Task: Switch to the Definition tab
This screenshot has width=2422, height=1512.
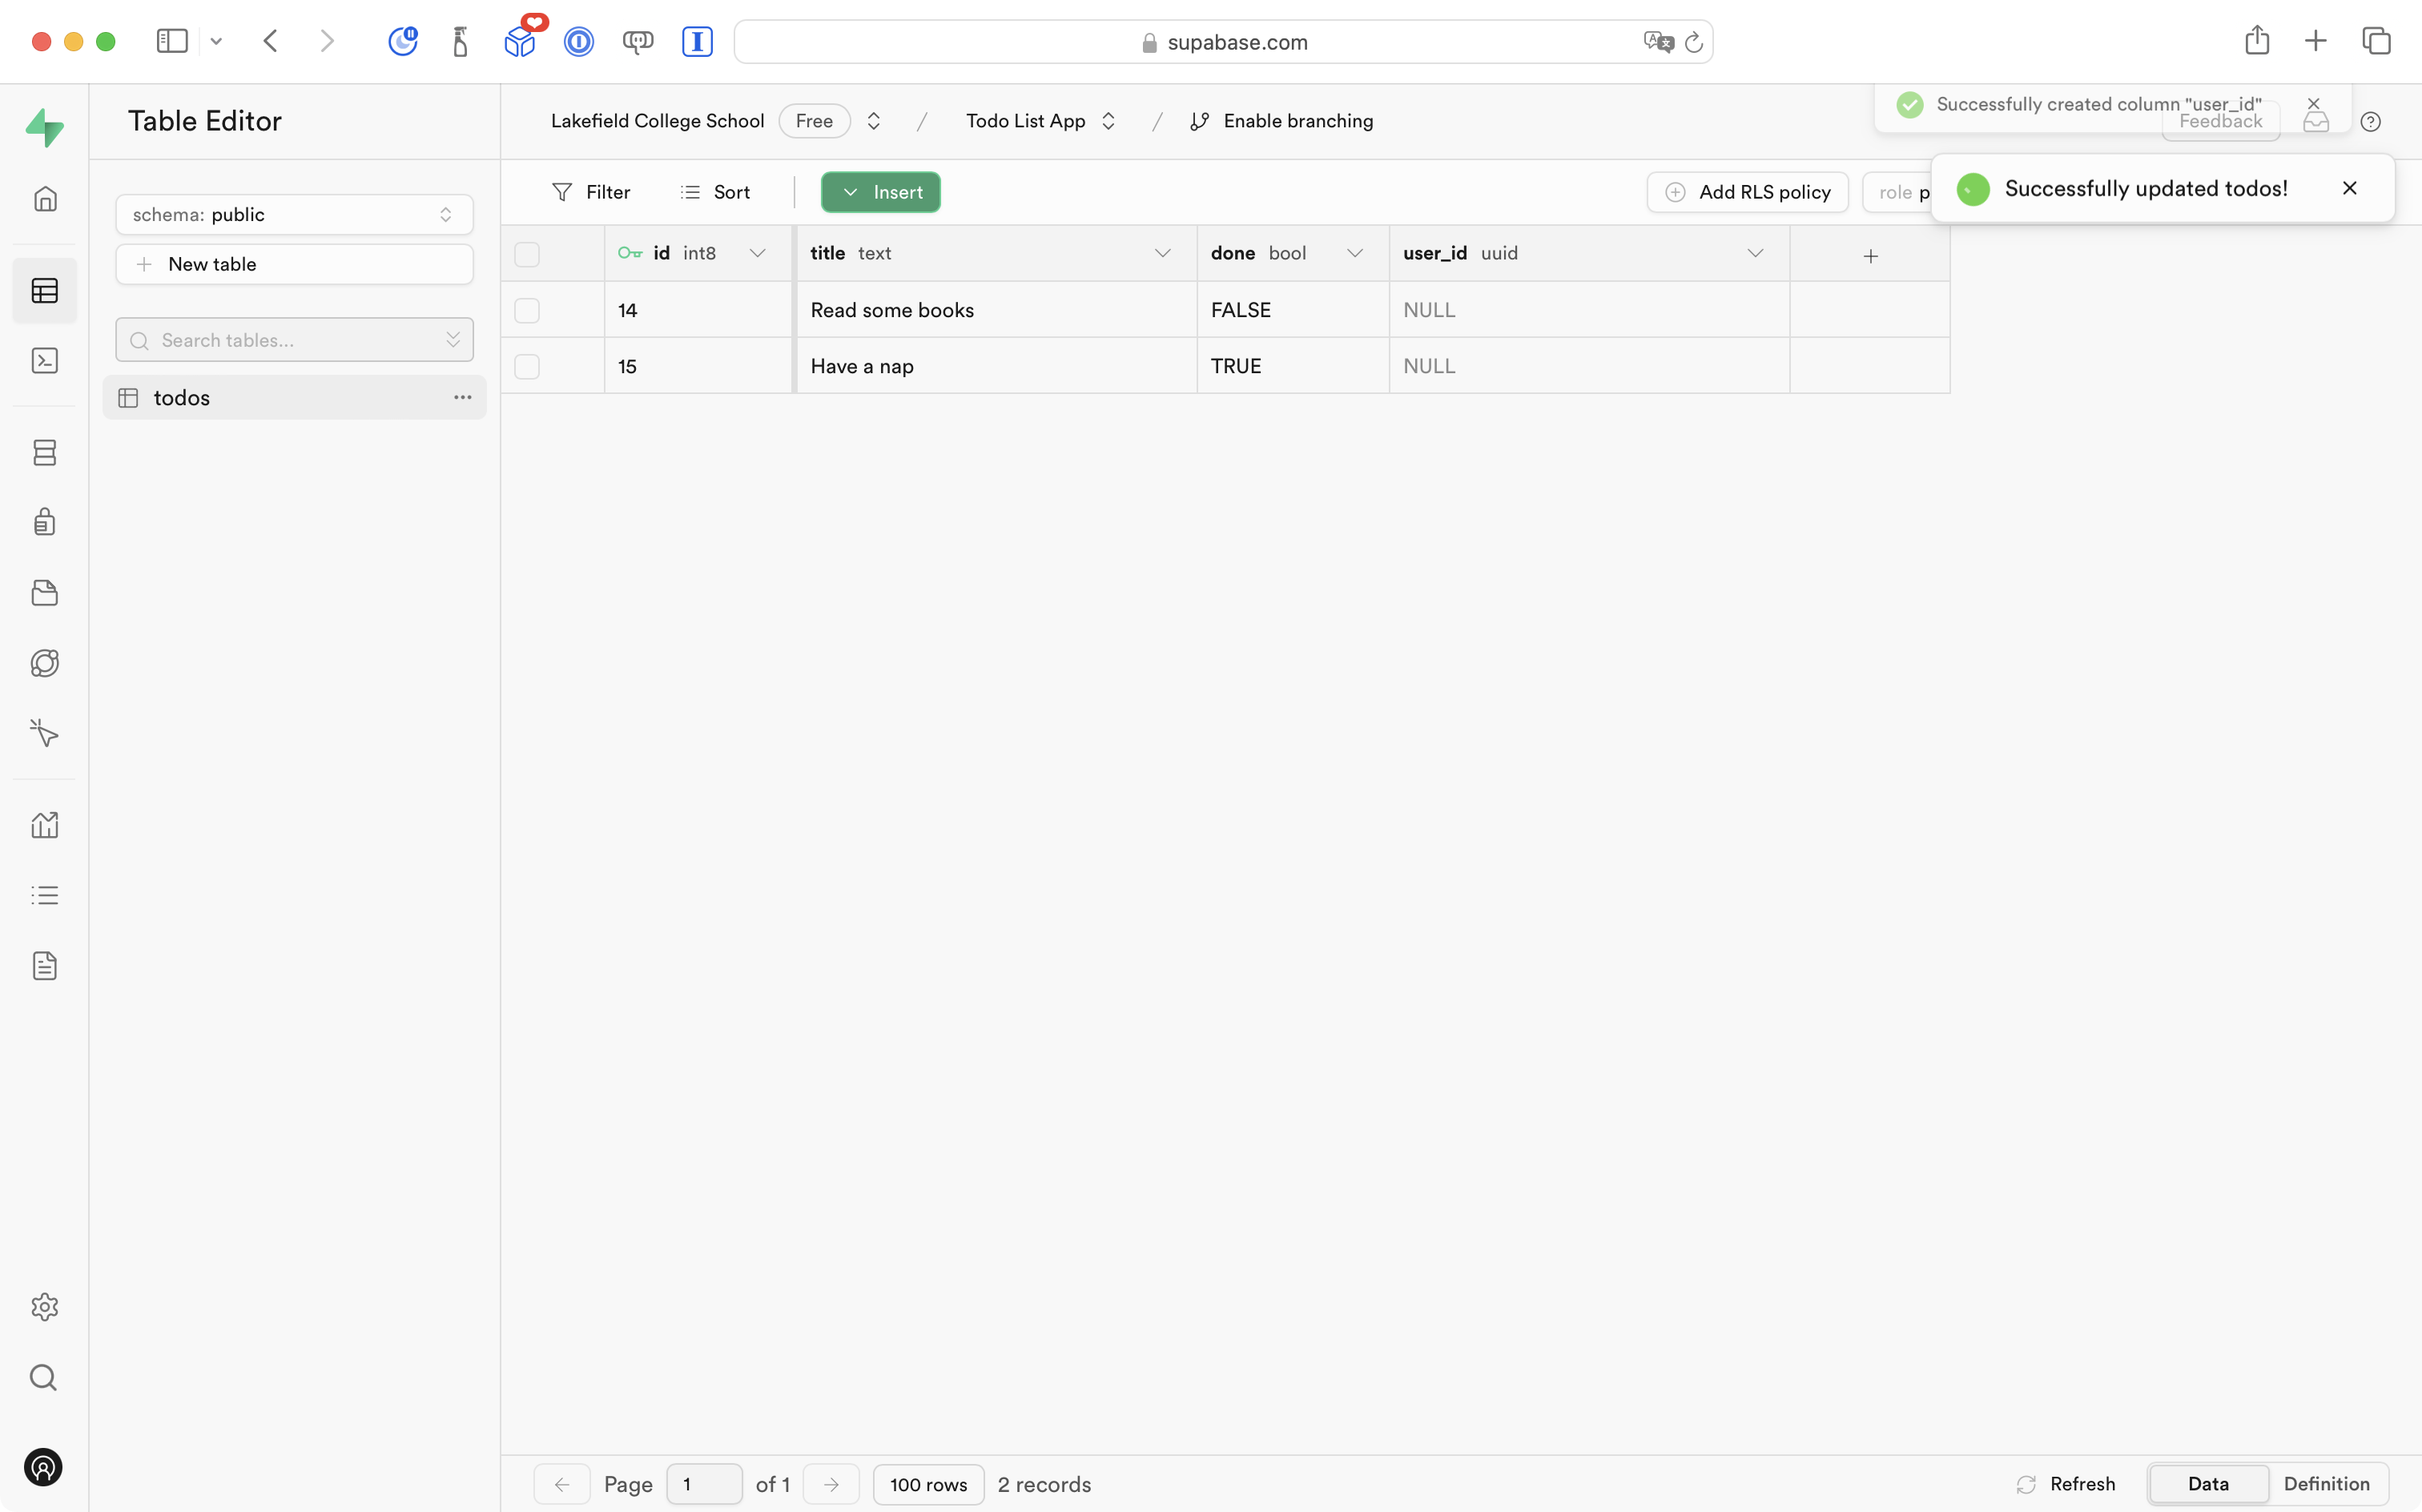Action: click(x=2326, y=1484)
